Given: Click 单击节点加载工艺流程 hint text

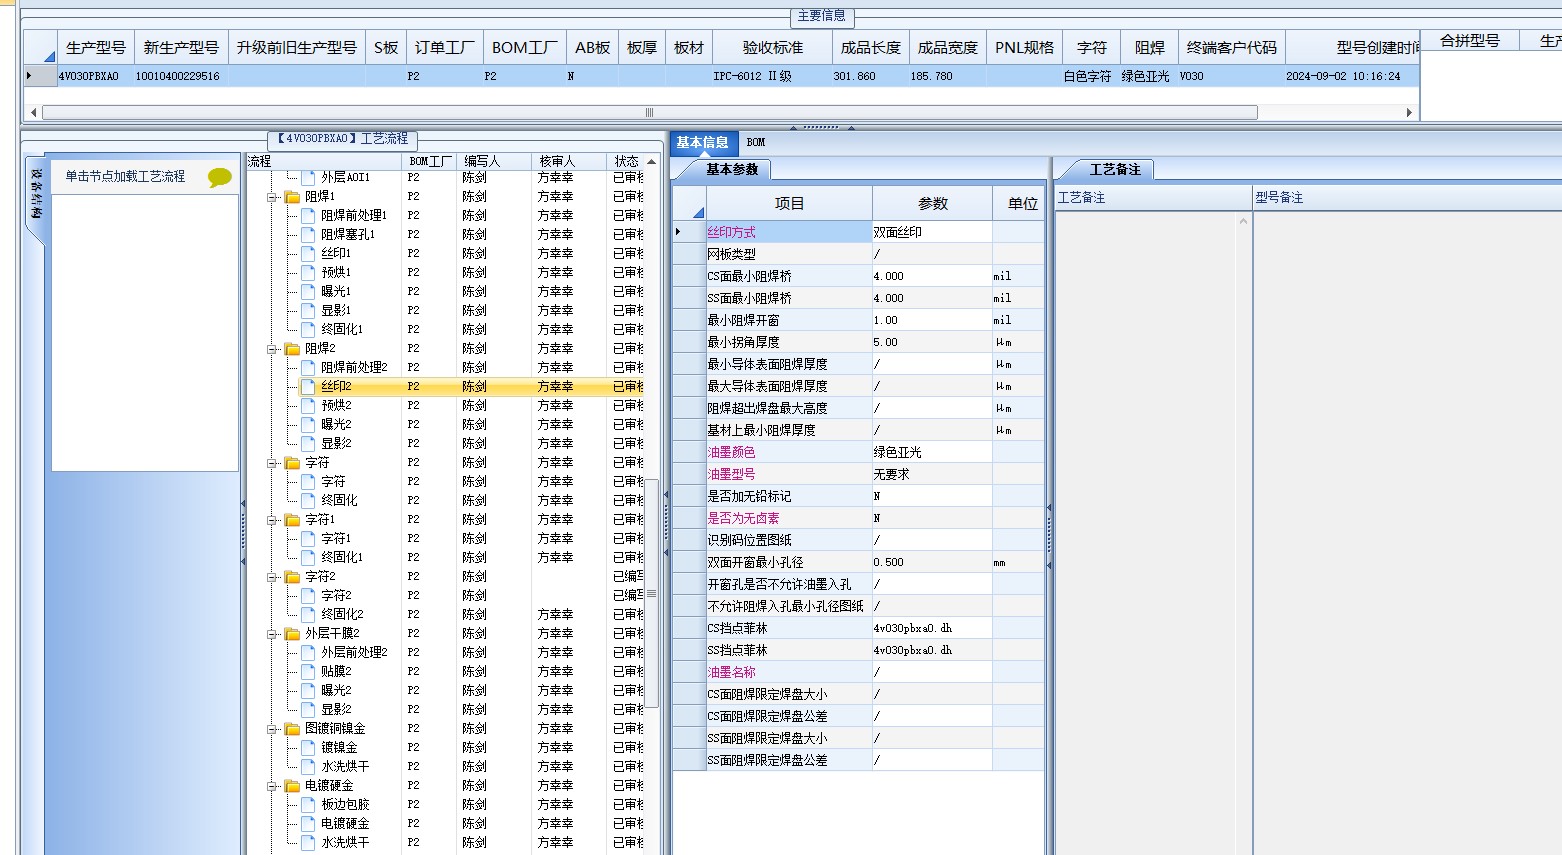Looking at the screenshot, I should pos(125,177).
